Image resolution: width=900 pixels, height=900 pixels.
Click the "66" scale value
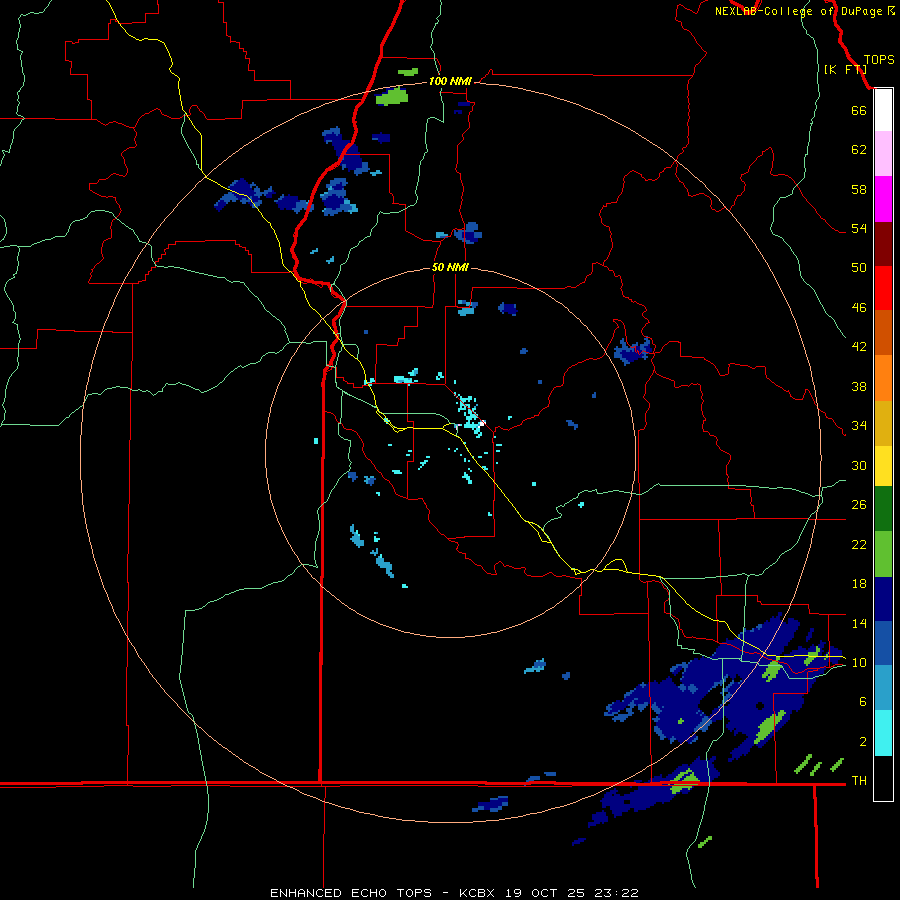(x=859, y=110)
